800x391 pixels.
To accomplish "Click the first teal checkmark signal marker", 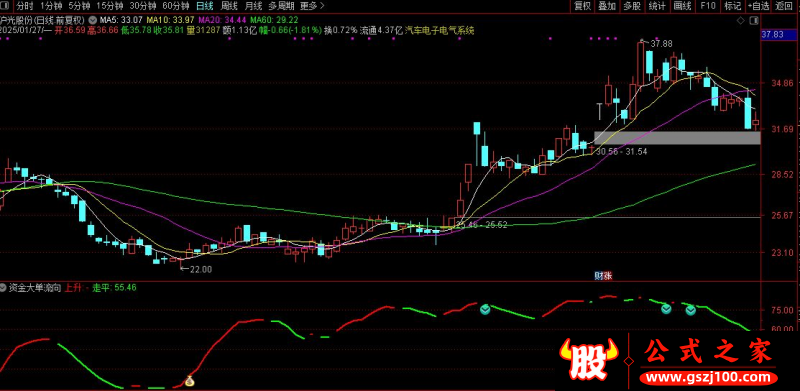I will (x=485, y=309).
